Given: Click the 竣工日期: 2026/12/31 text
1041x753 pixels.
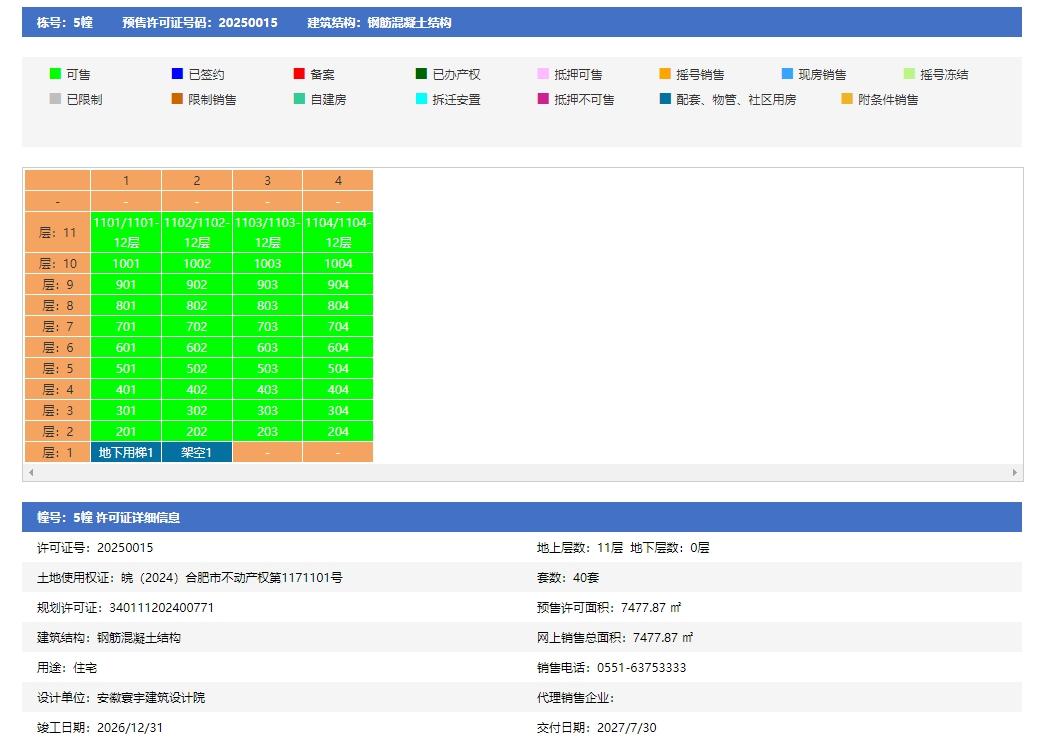Looking at the screenshot, I should [100, 728].
